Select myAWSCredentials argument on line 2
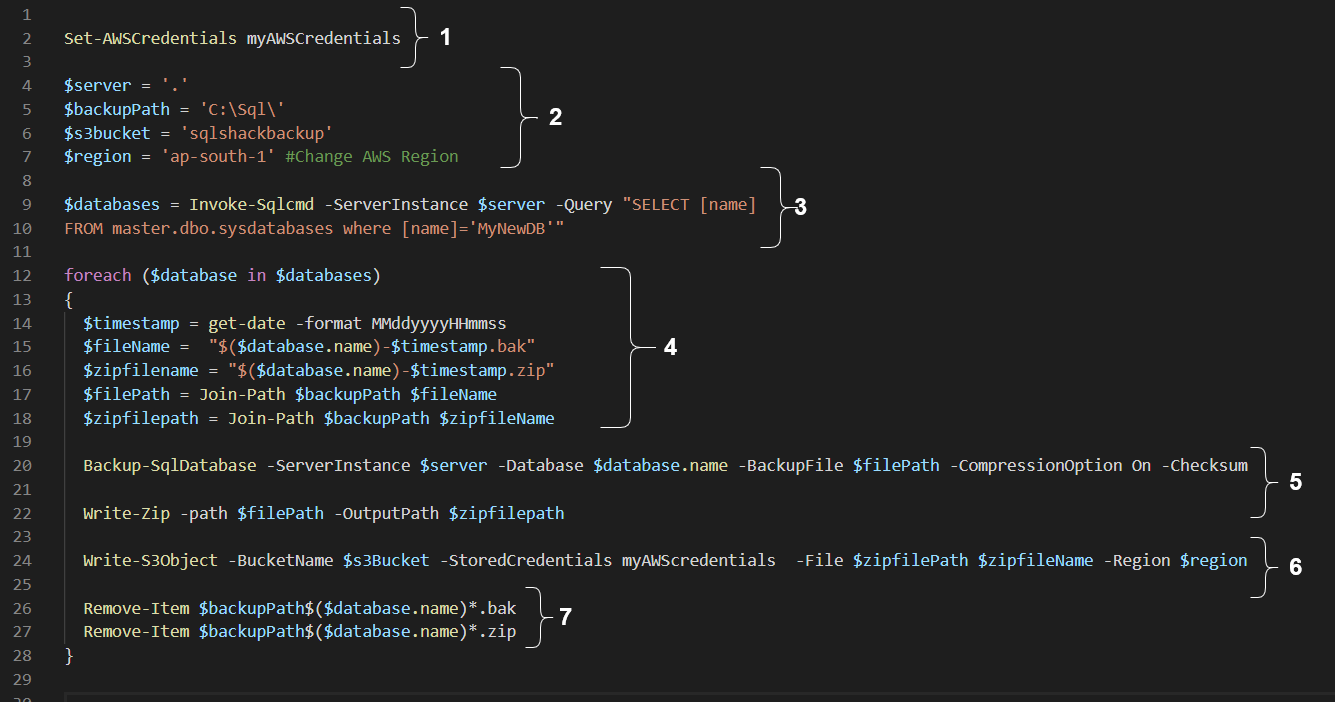The image size is (1335, 702). [323, 38]
